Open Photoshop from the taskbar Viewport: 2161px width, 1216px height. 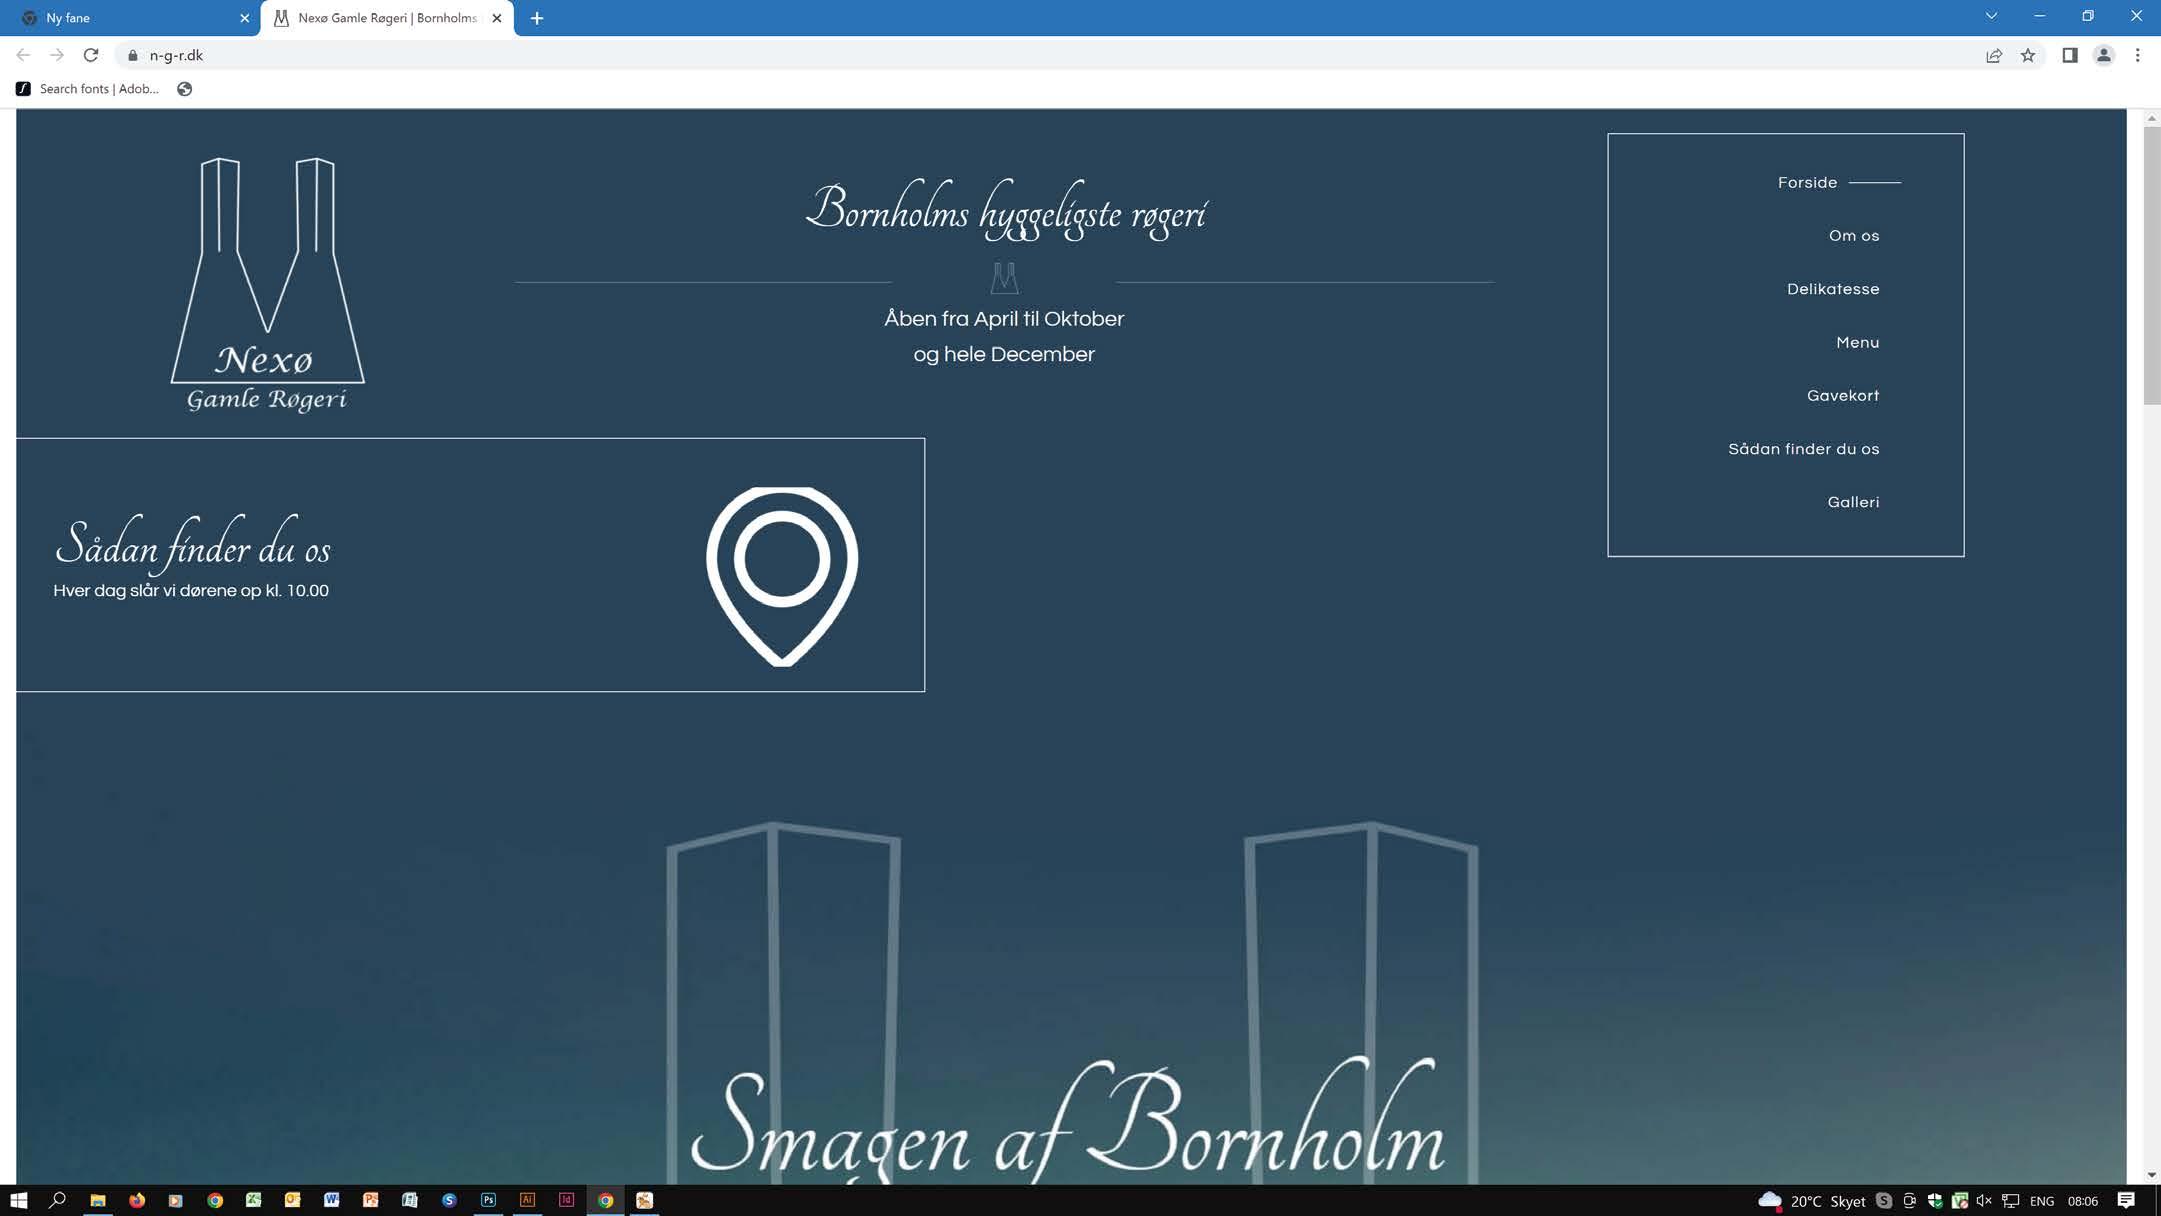[488, 1200]
